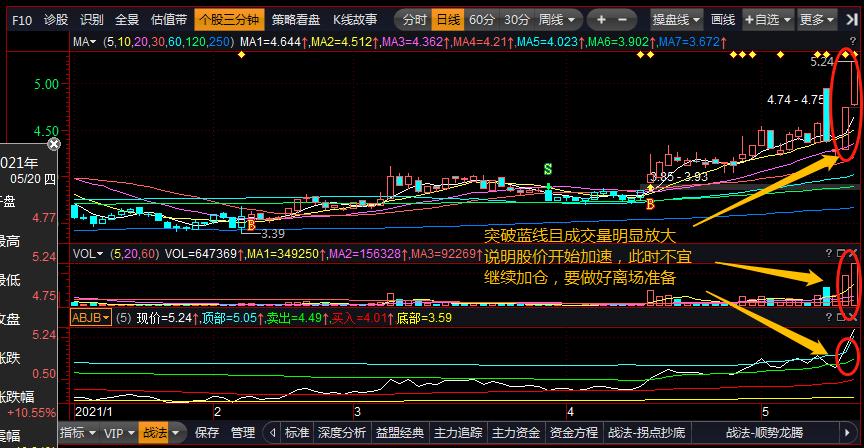This screenshot has width=864, height=448.
Task: Select the highlighted 个股三分钟 tab
Action: tap(229, 20)
